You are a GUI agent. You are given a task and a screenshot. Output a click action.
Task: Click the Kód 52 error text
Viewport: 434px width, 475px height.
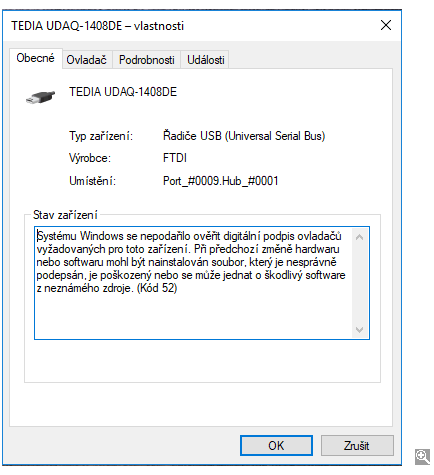157,288
